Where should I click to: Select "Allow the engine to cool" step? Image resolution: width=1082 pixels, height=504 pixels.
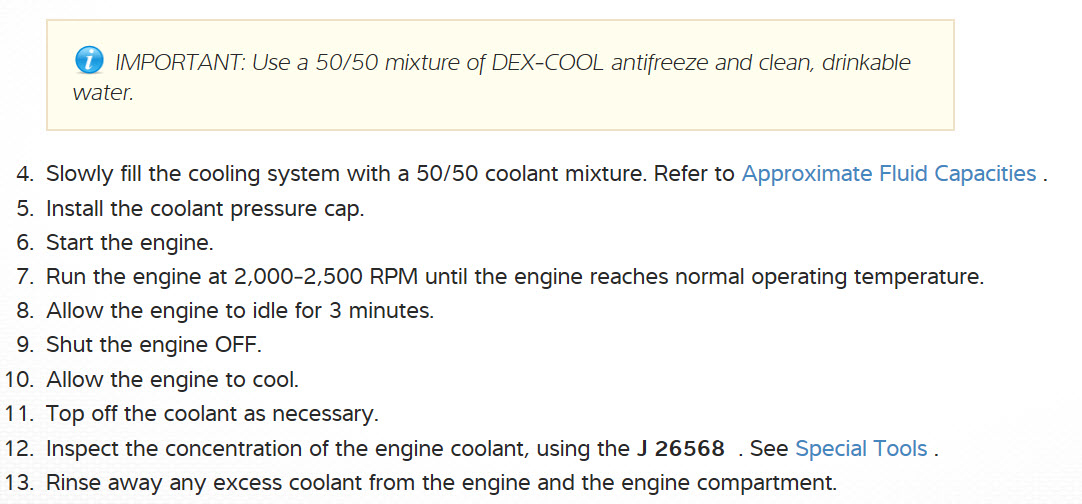[172, 380]
